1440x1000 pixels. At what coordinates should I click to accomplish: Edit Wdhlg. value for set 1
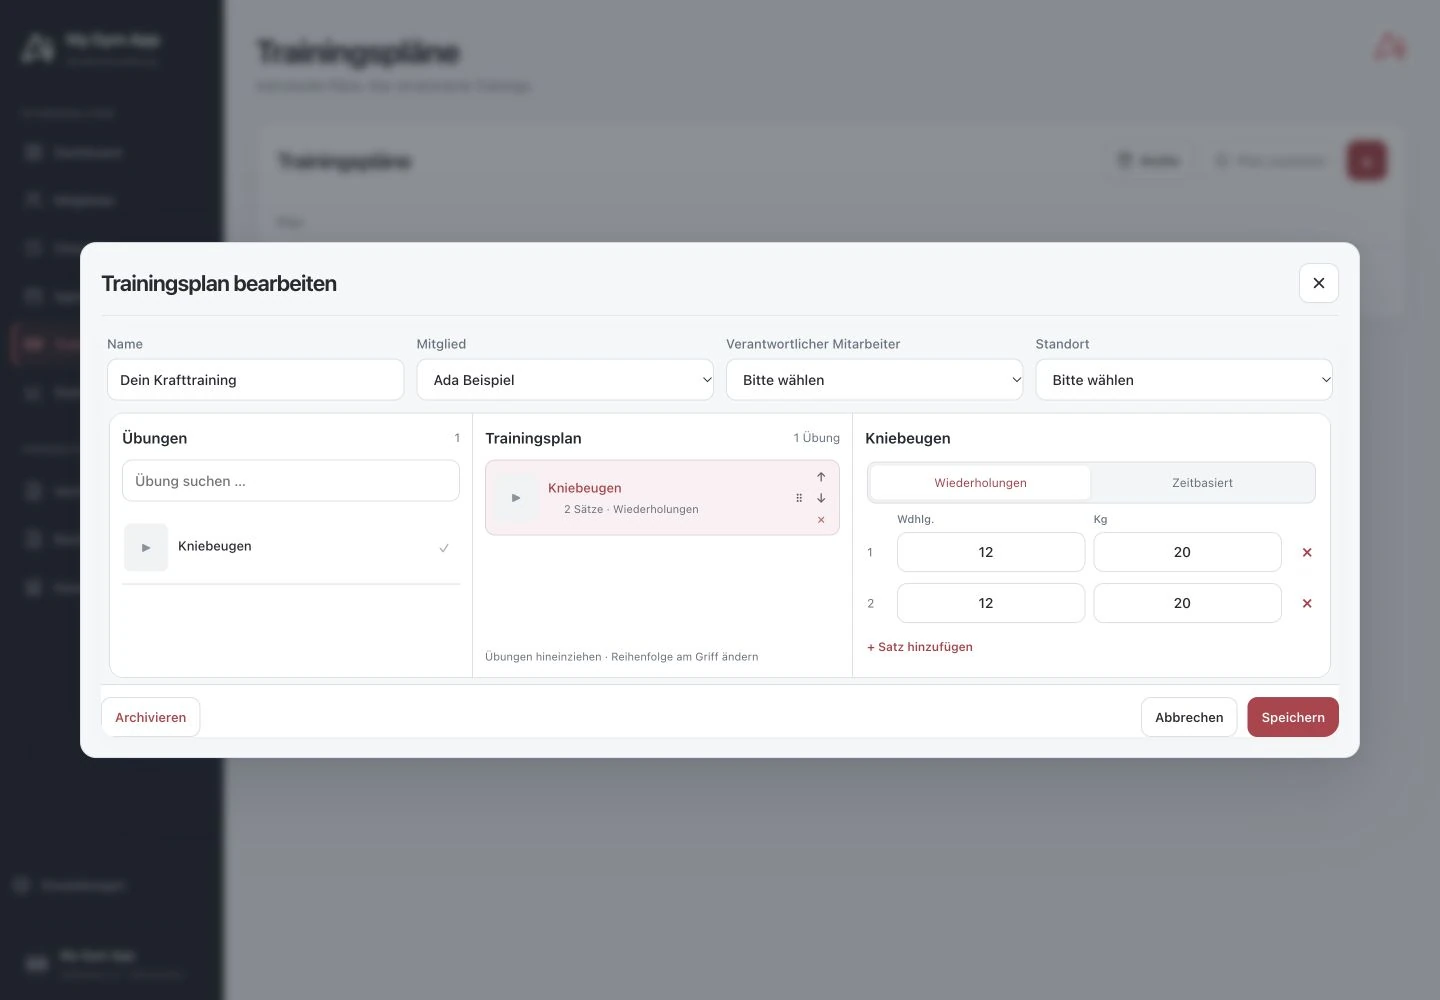click(991, 552)
